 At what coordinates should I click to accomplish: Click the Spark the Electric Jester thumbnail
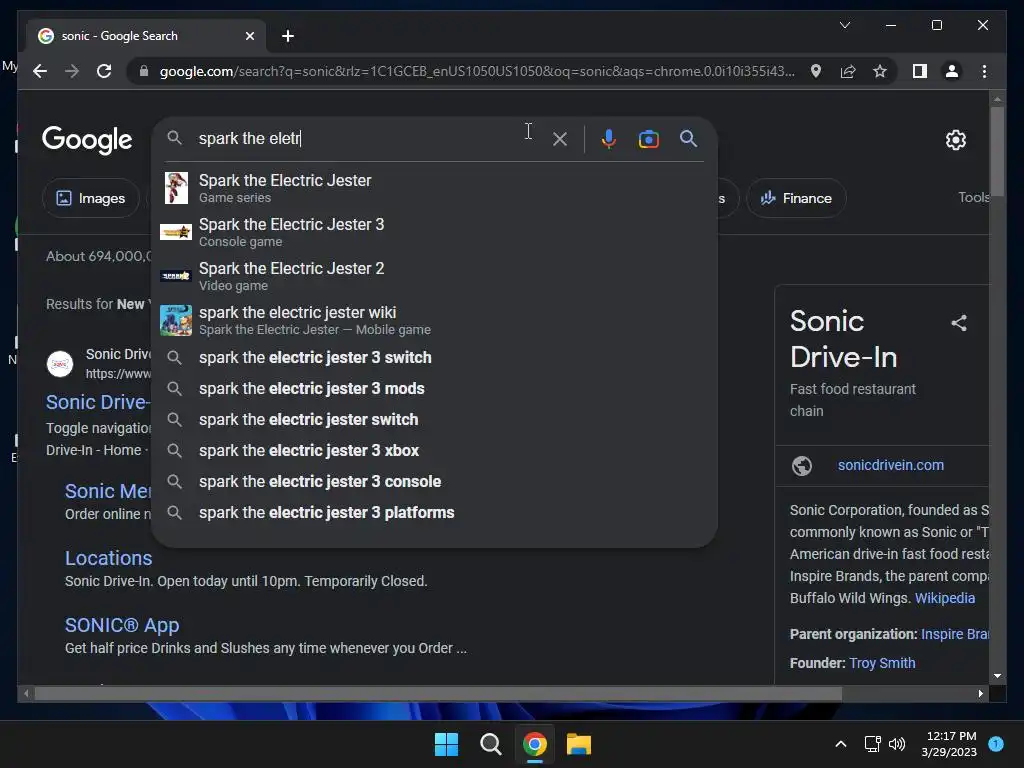tap(176, 188)
